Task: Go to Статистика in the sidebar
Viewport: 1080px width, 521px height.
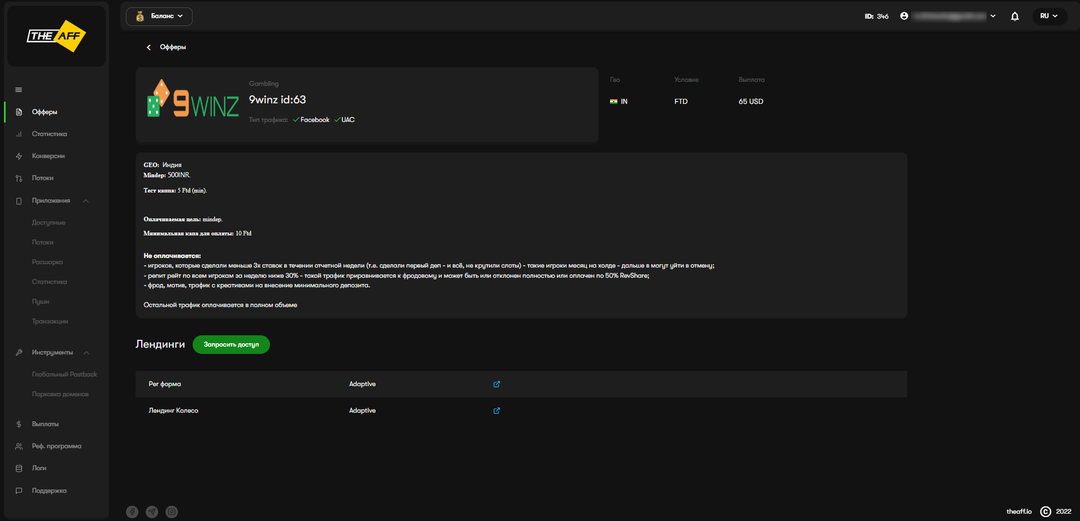Action: tap(49, 134)
